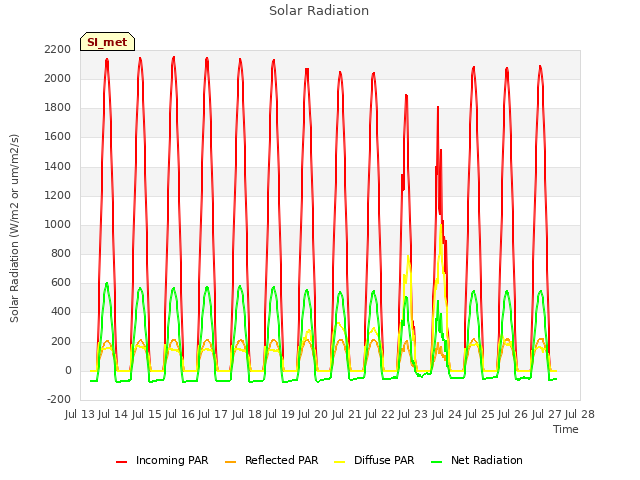
Task: Click the 1600 y-axis tick label
Action: 58,137
